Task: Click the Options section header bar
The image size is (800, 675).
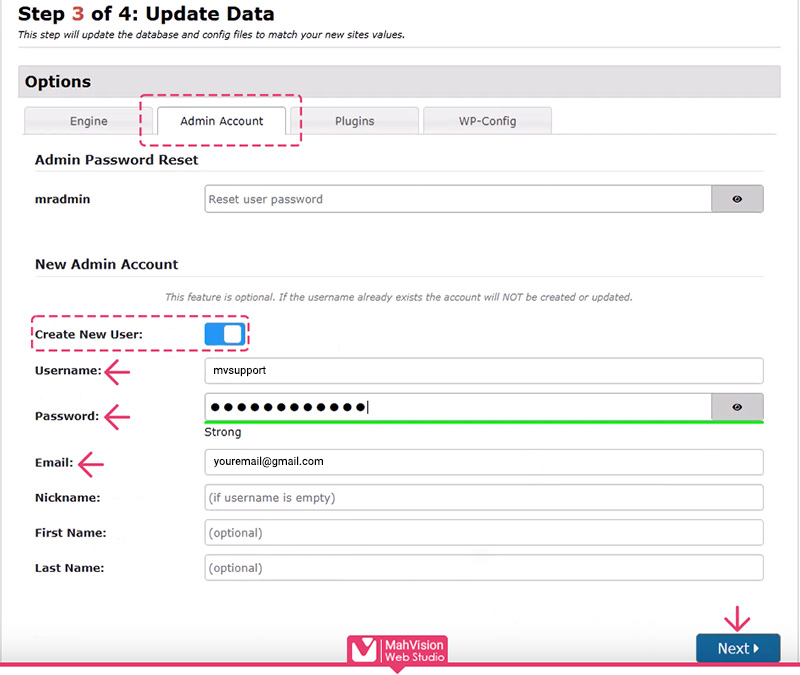Action: point(398,82)
